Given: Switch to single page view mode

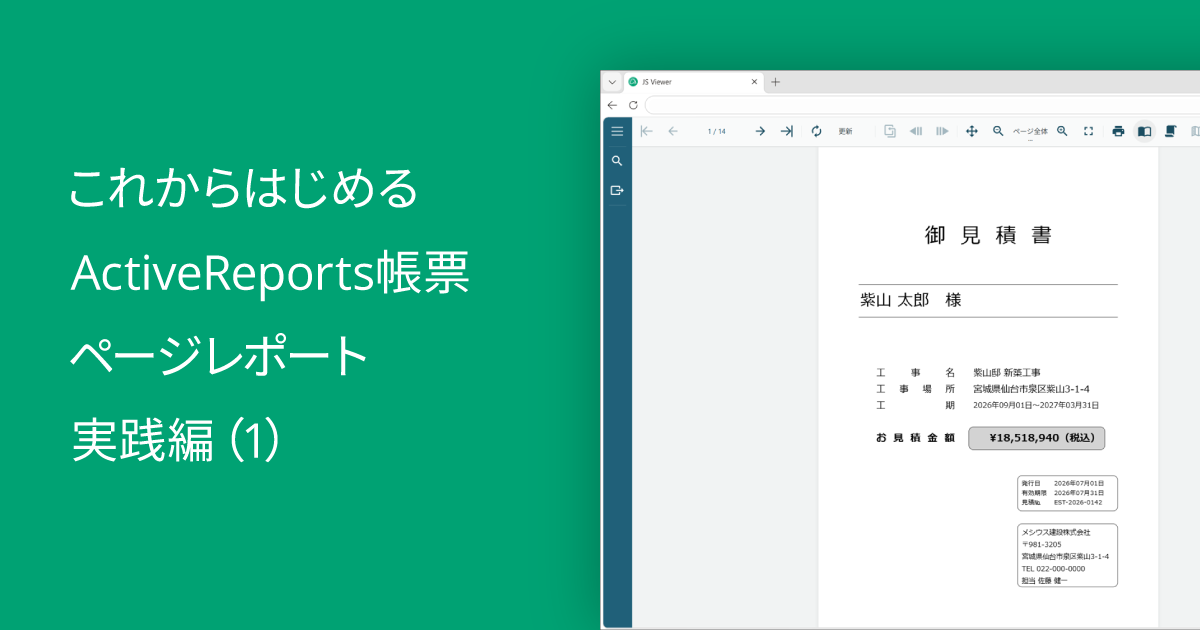Looking at the screenshot, I should 1145,131.
